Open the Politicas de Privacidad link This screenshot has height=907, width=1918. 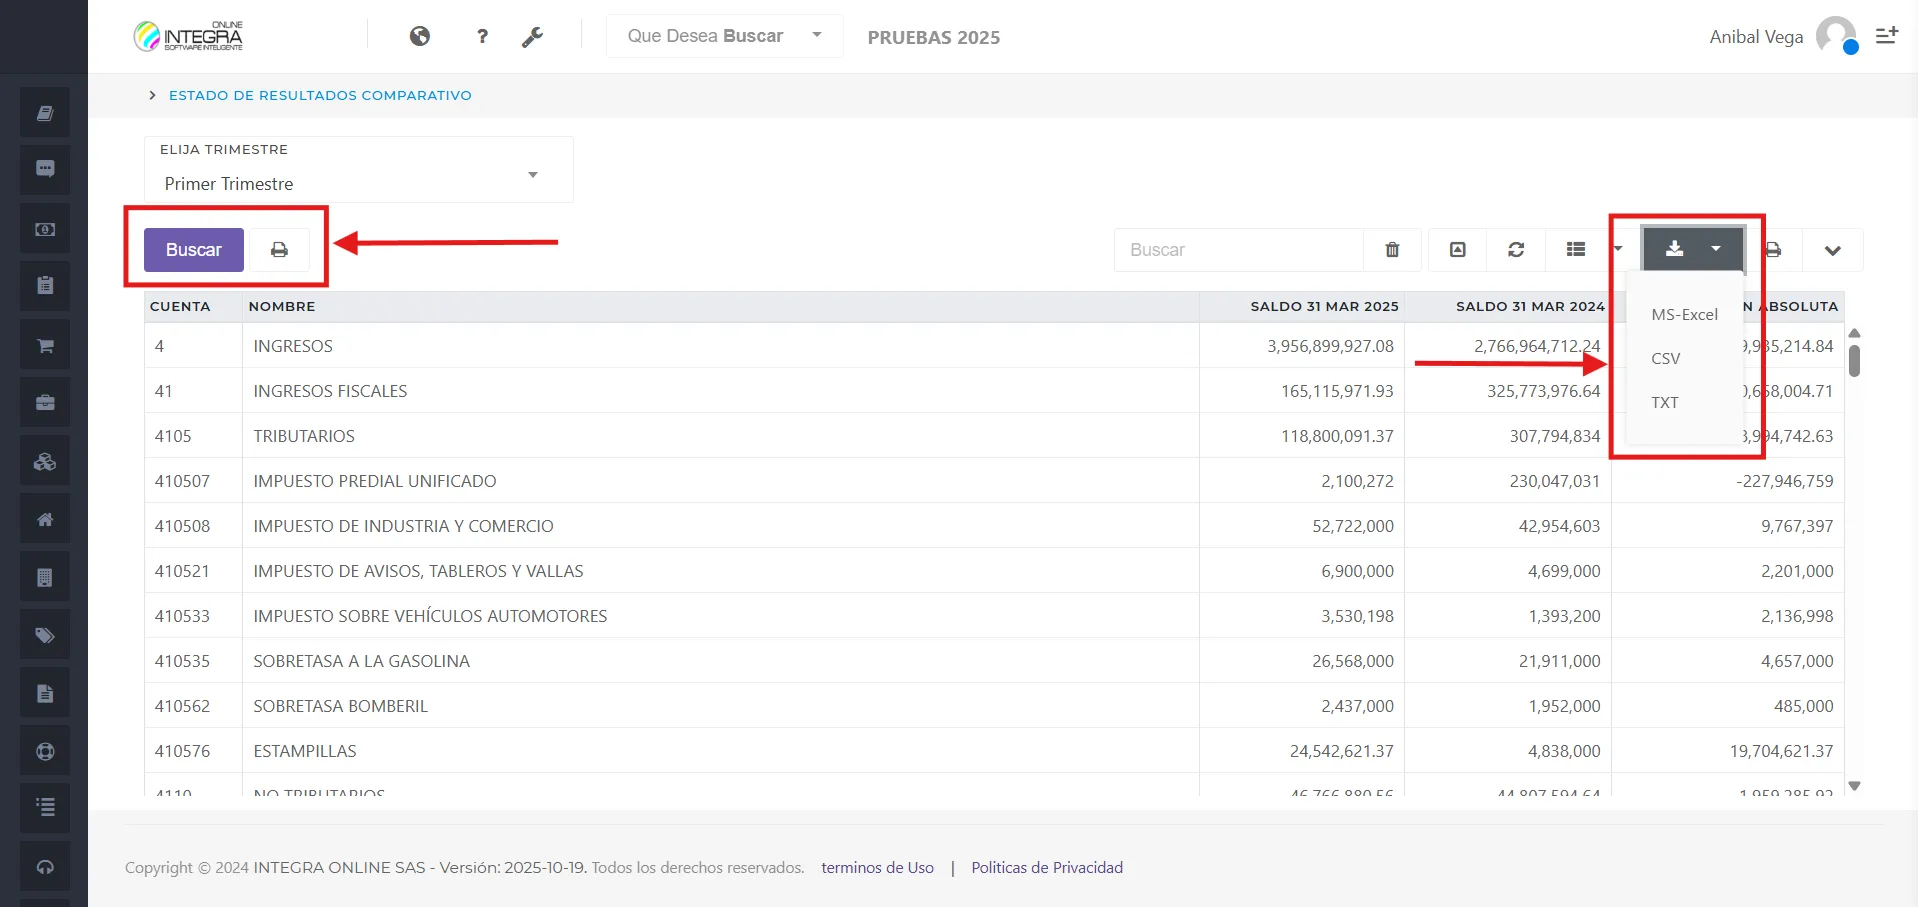click(1046, 867)
